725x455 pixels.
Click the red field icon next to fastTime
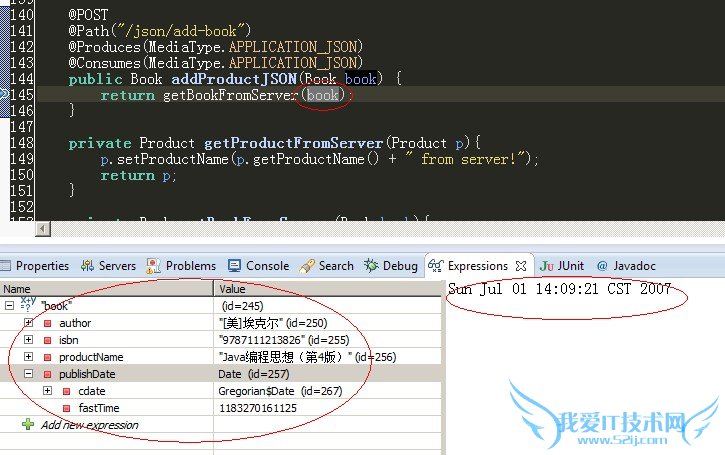click(x=67, y=408)
